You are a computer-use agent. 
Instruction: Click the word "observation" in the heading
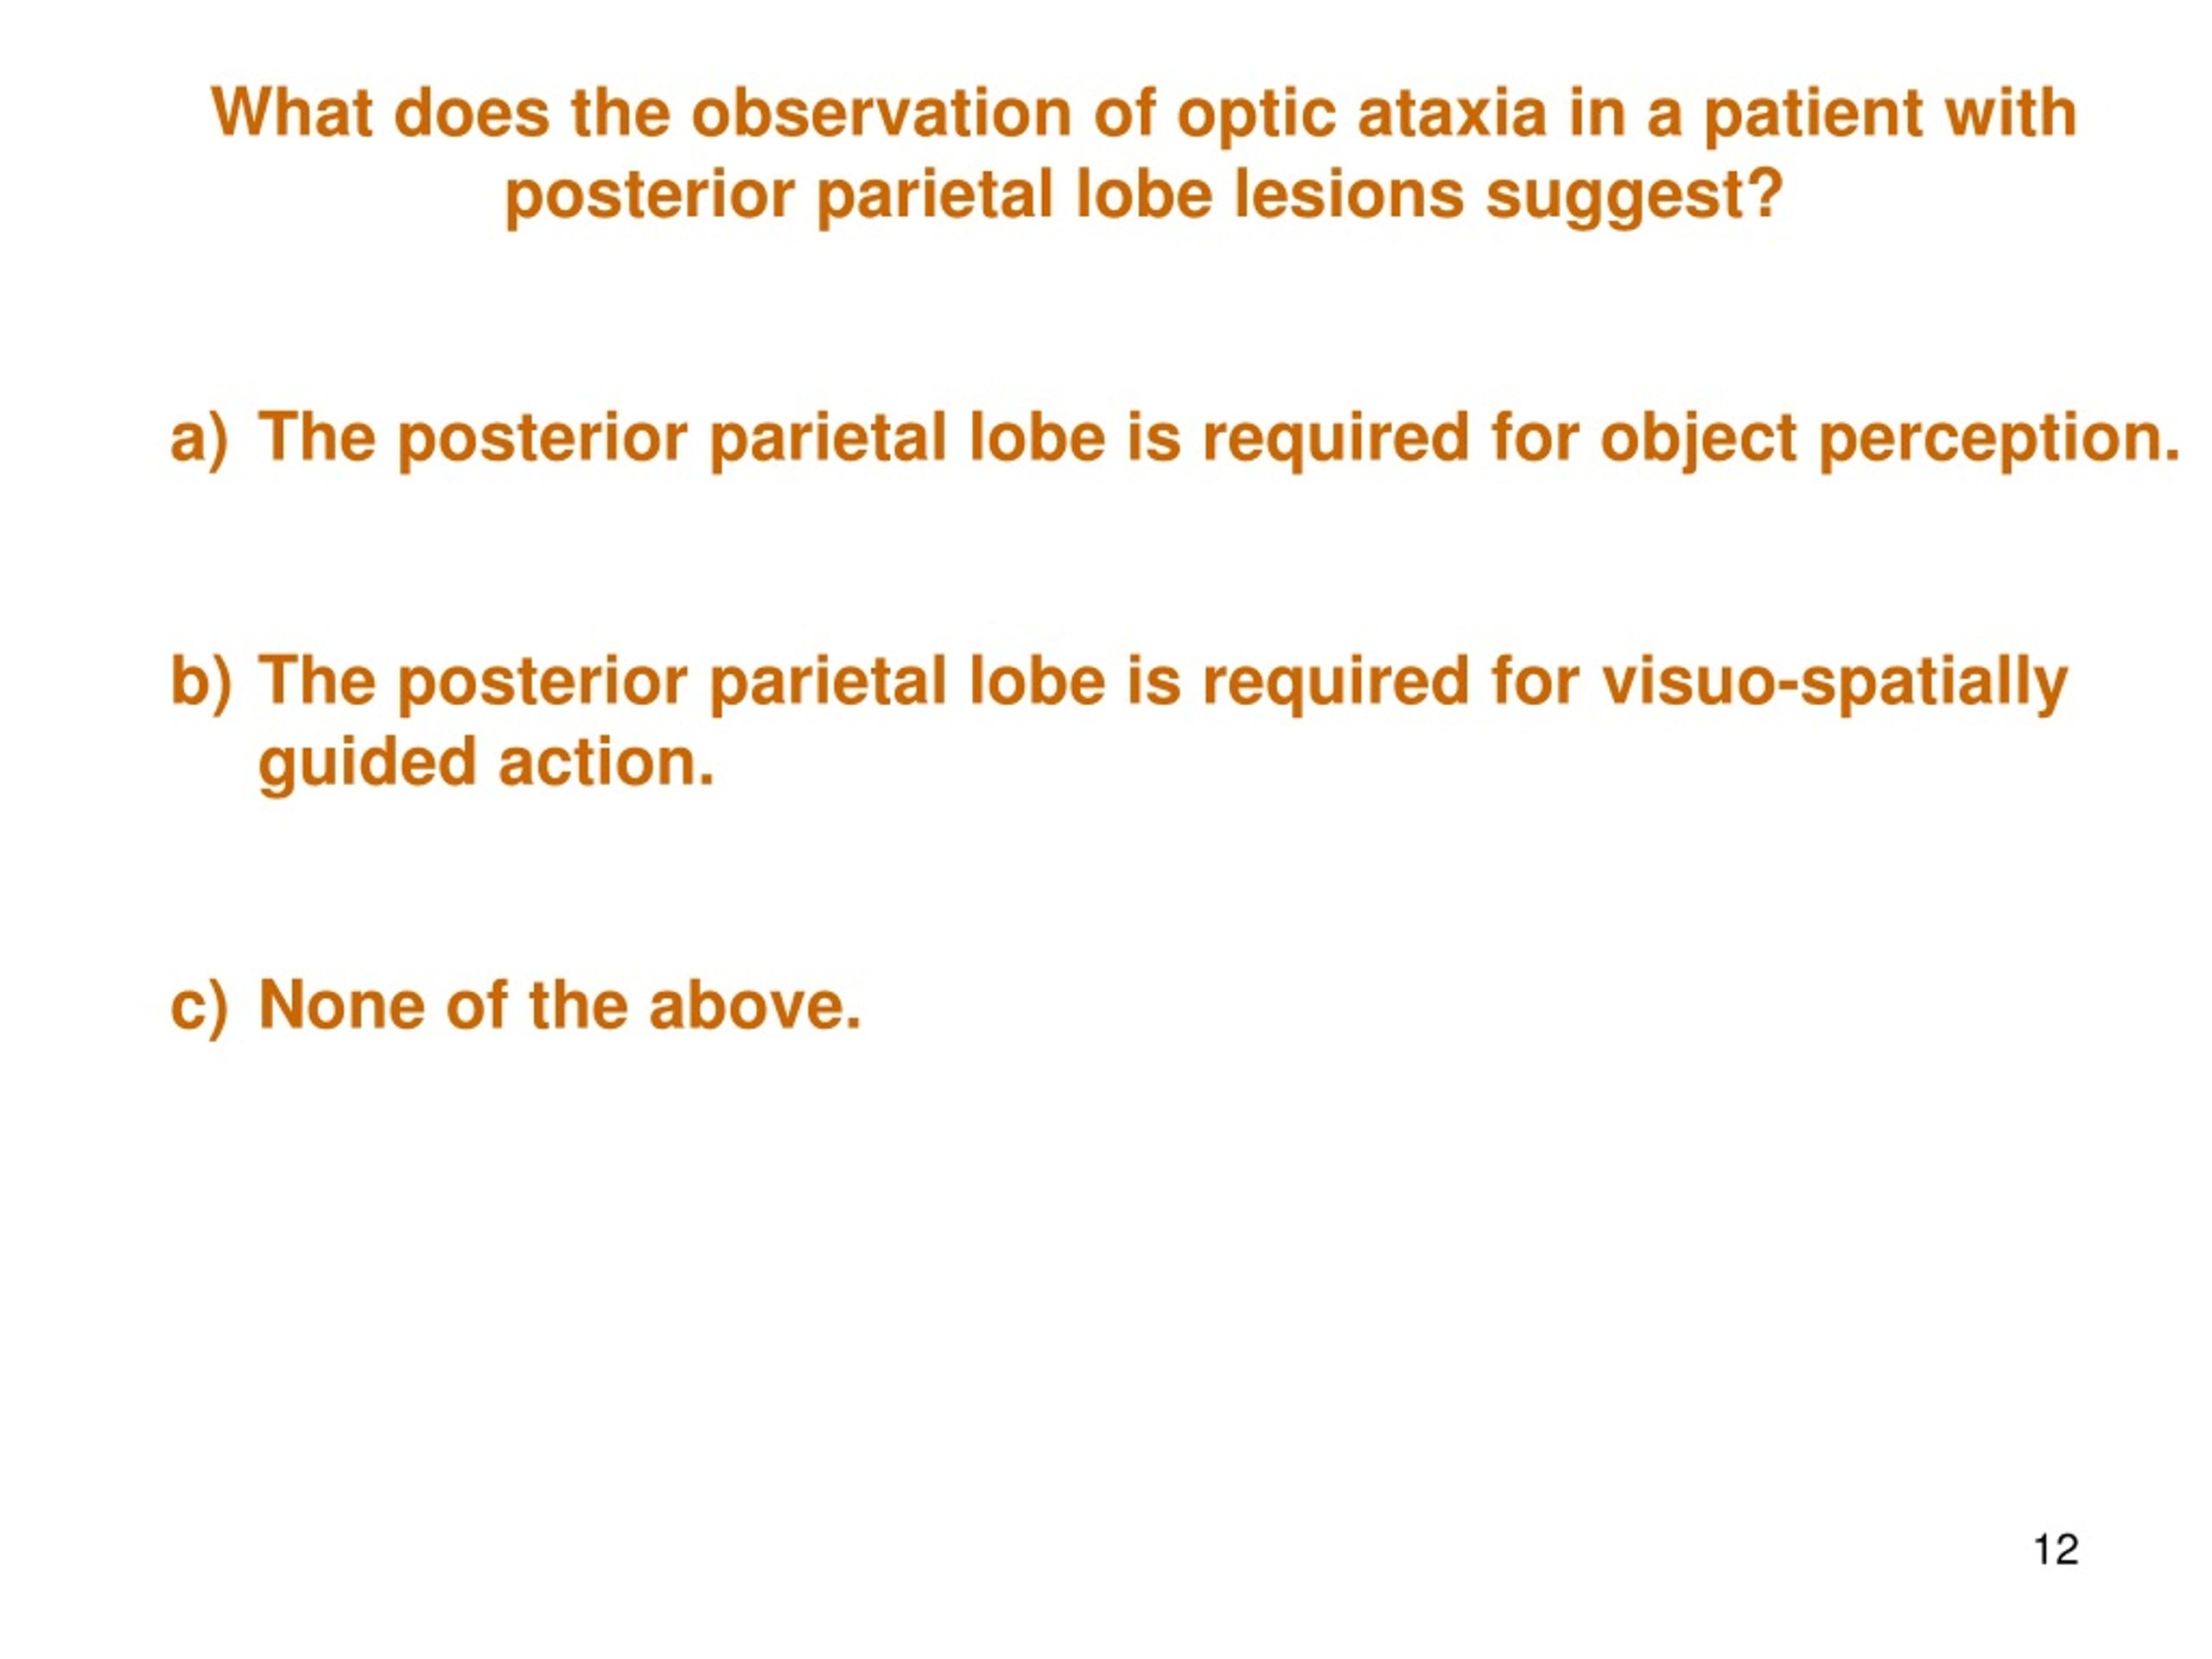(x=881, y=113)
